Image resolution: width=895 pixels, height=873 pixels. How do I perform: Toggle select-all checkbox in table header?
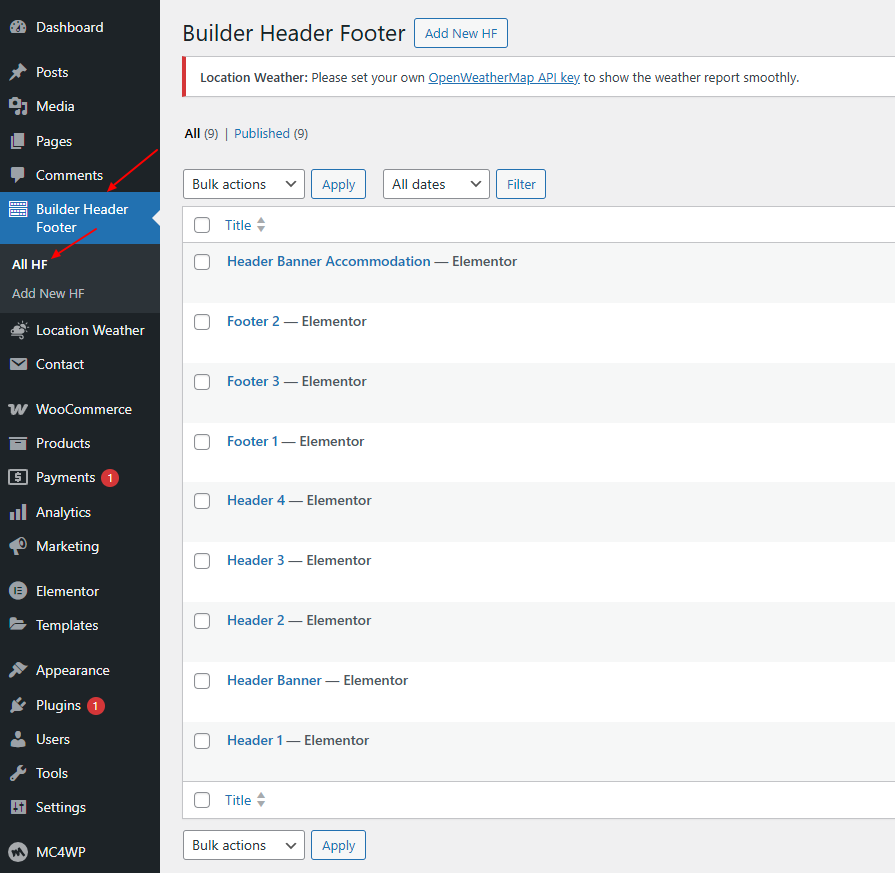(x=202, y=225)
